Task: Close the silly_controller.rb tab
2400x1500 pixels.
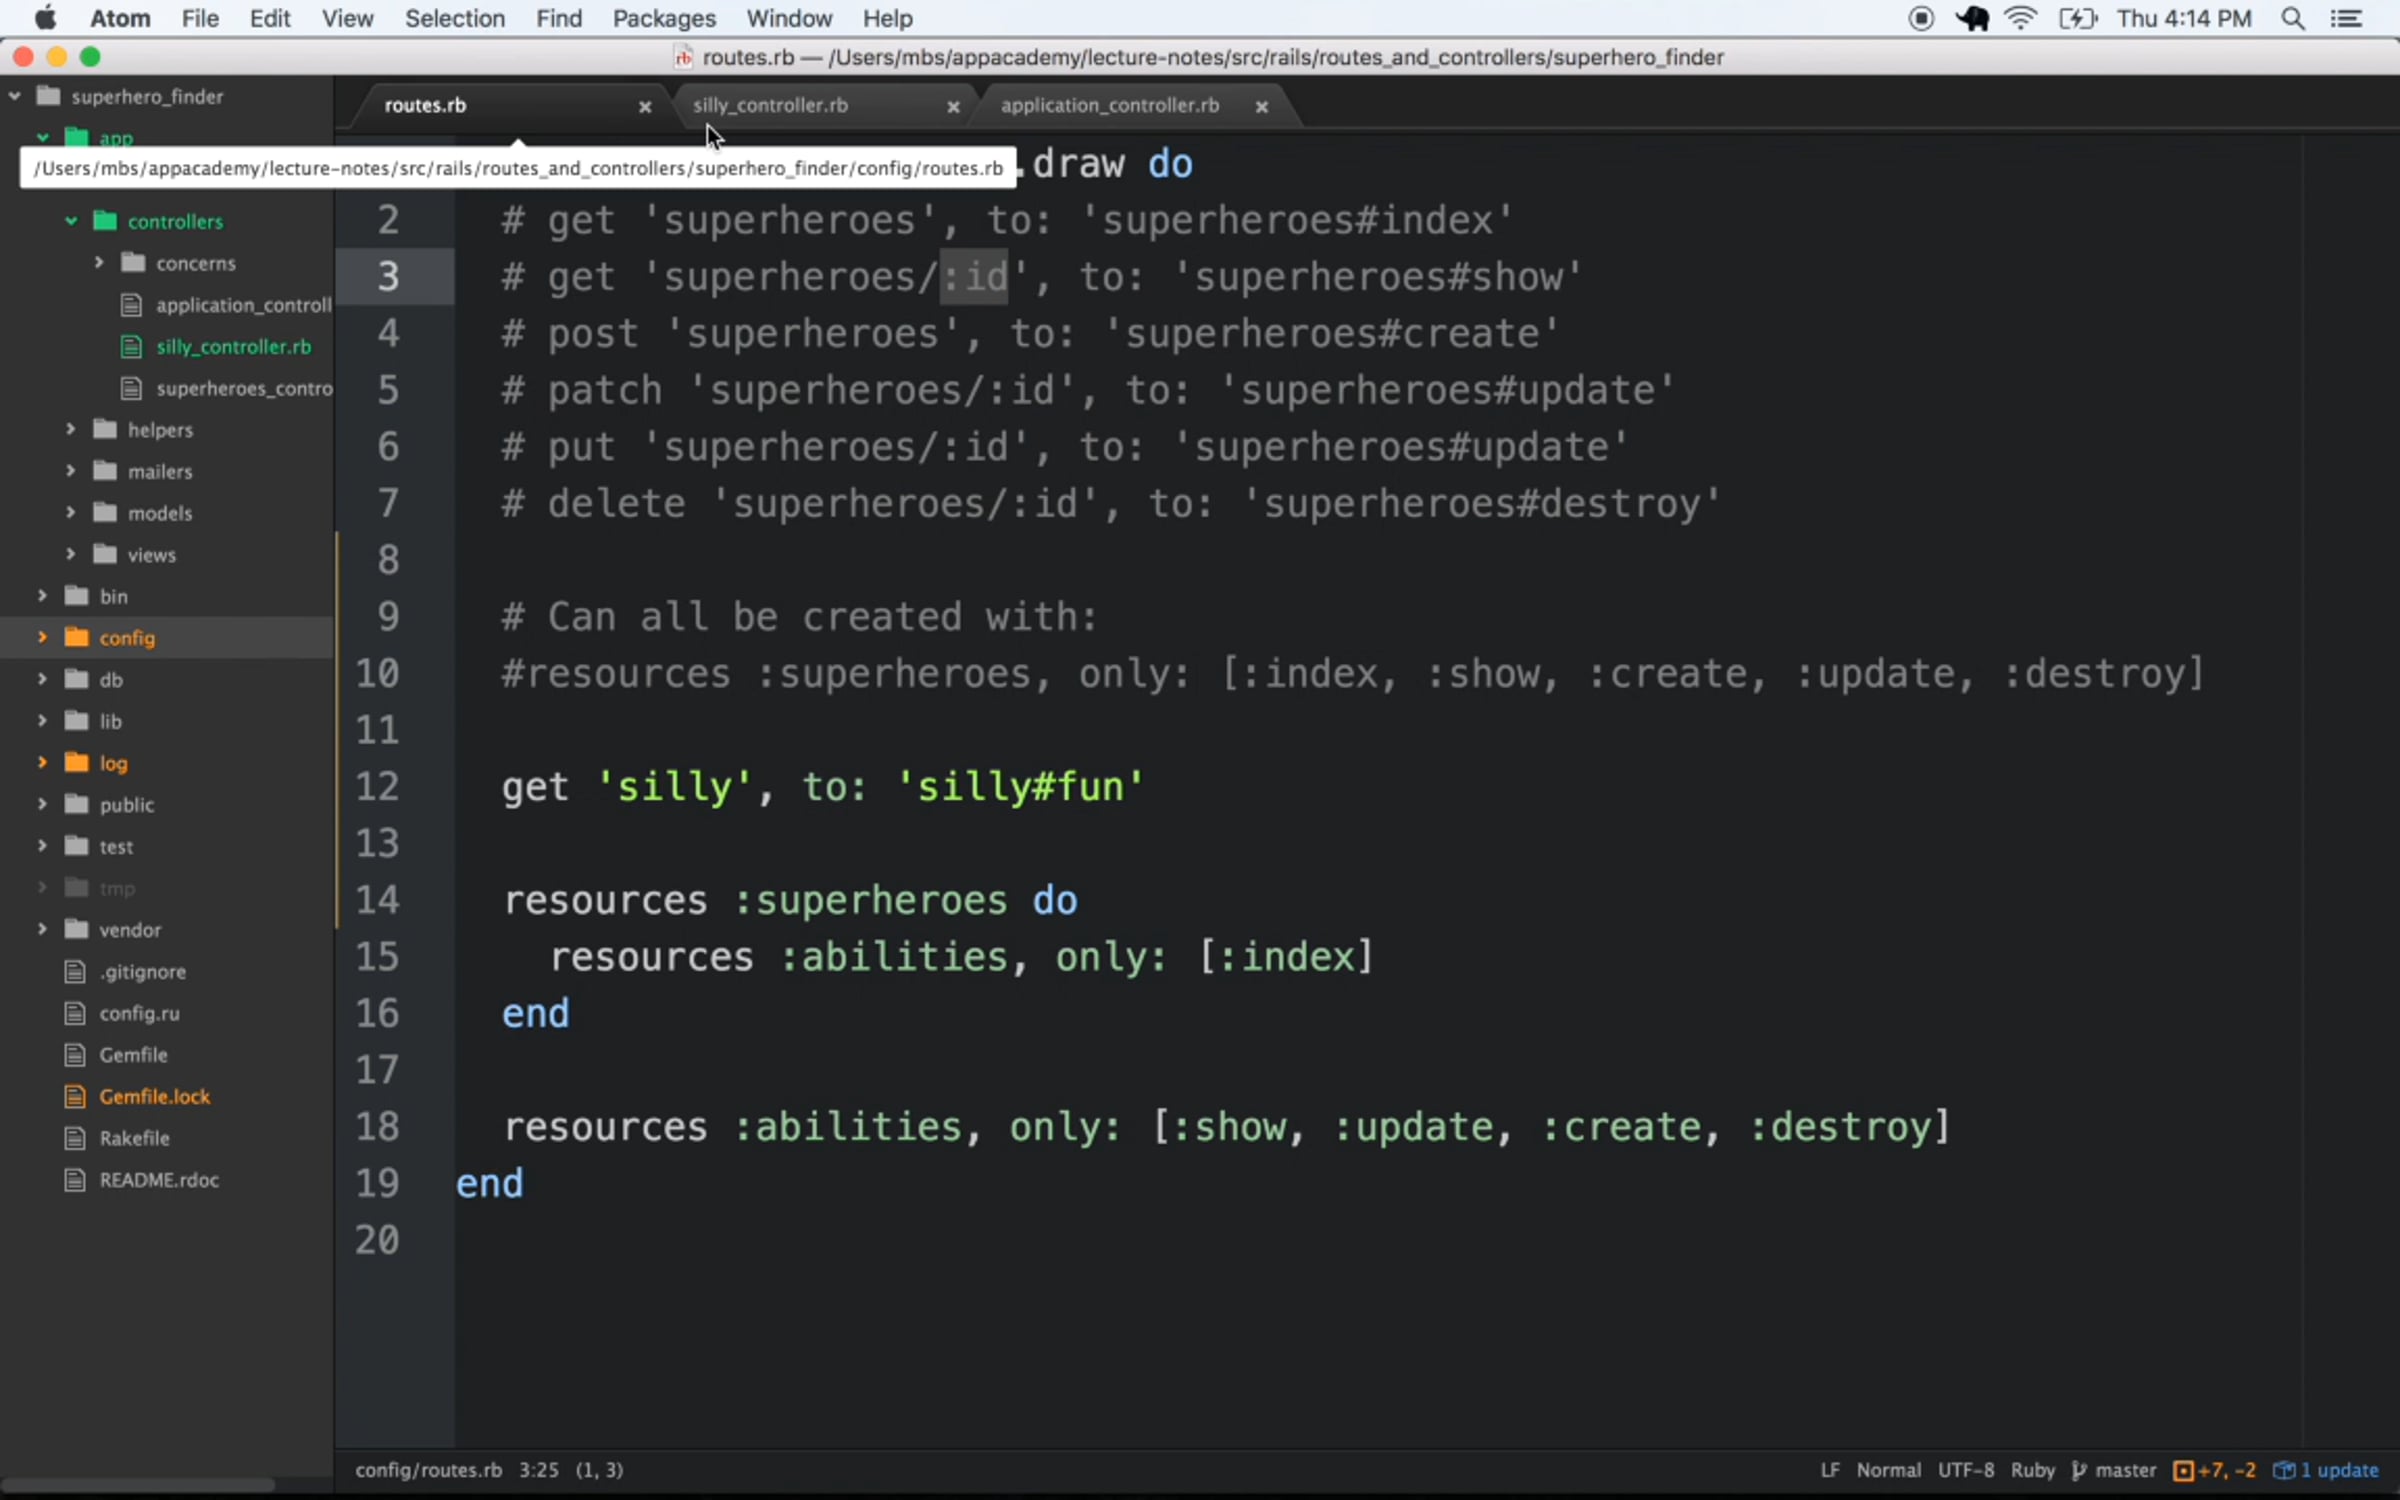Action: pyautogui.click(x=953, y=106)
